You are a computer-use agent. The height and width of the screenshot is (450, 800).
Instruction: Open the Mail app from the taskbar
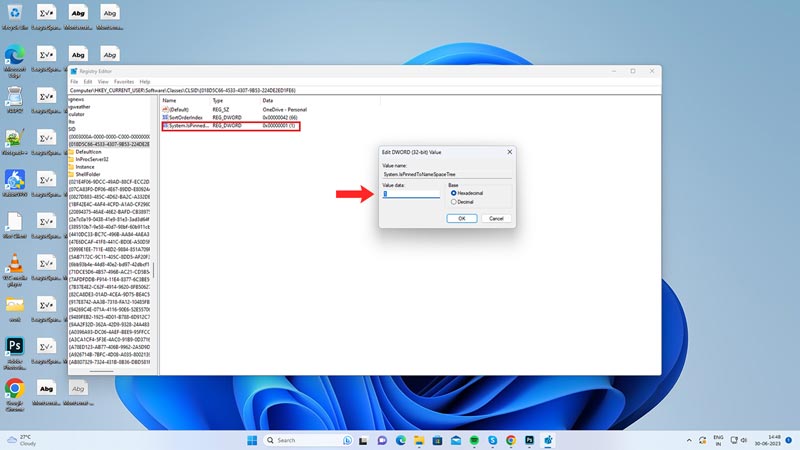456,440
